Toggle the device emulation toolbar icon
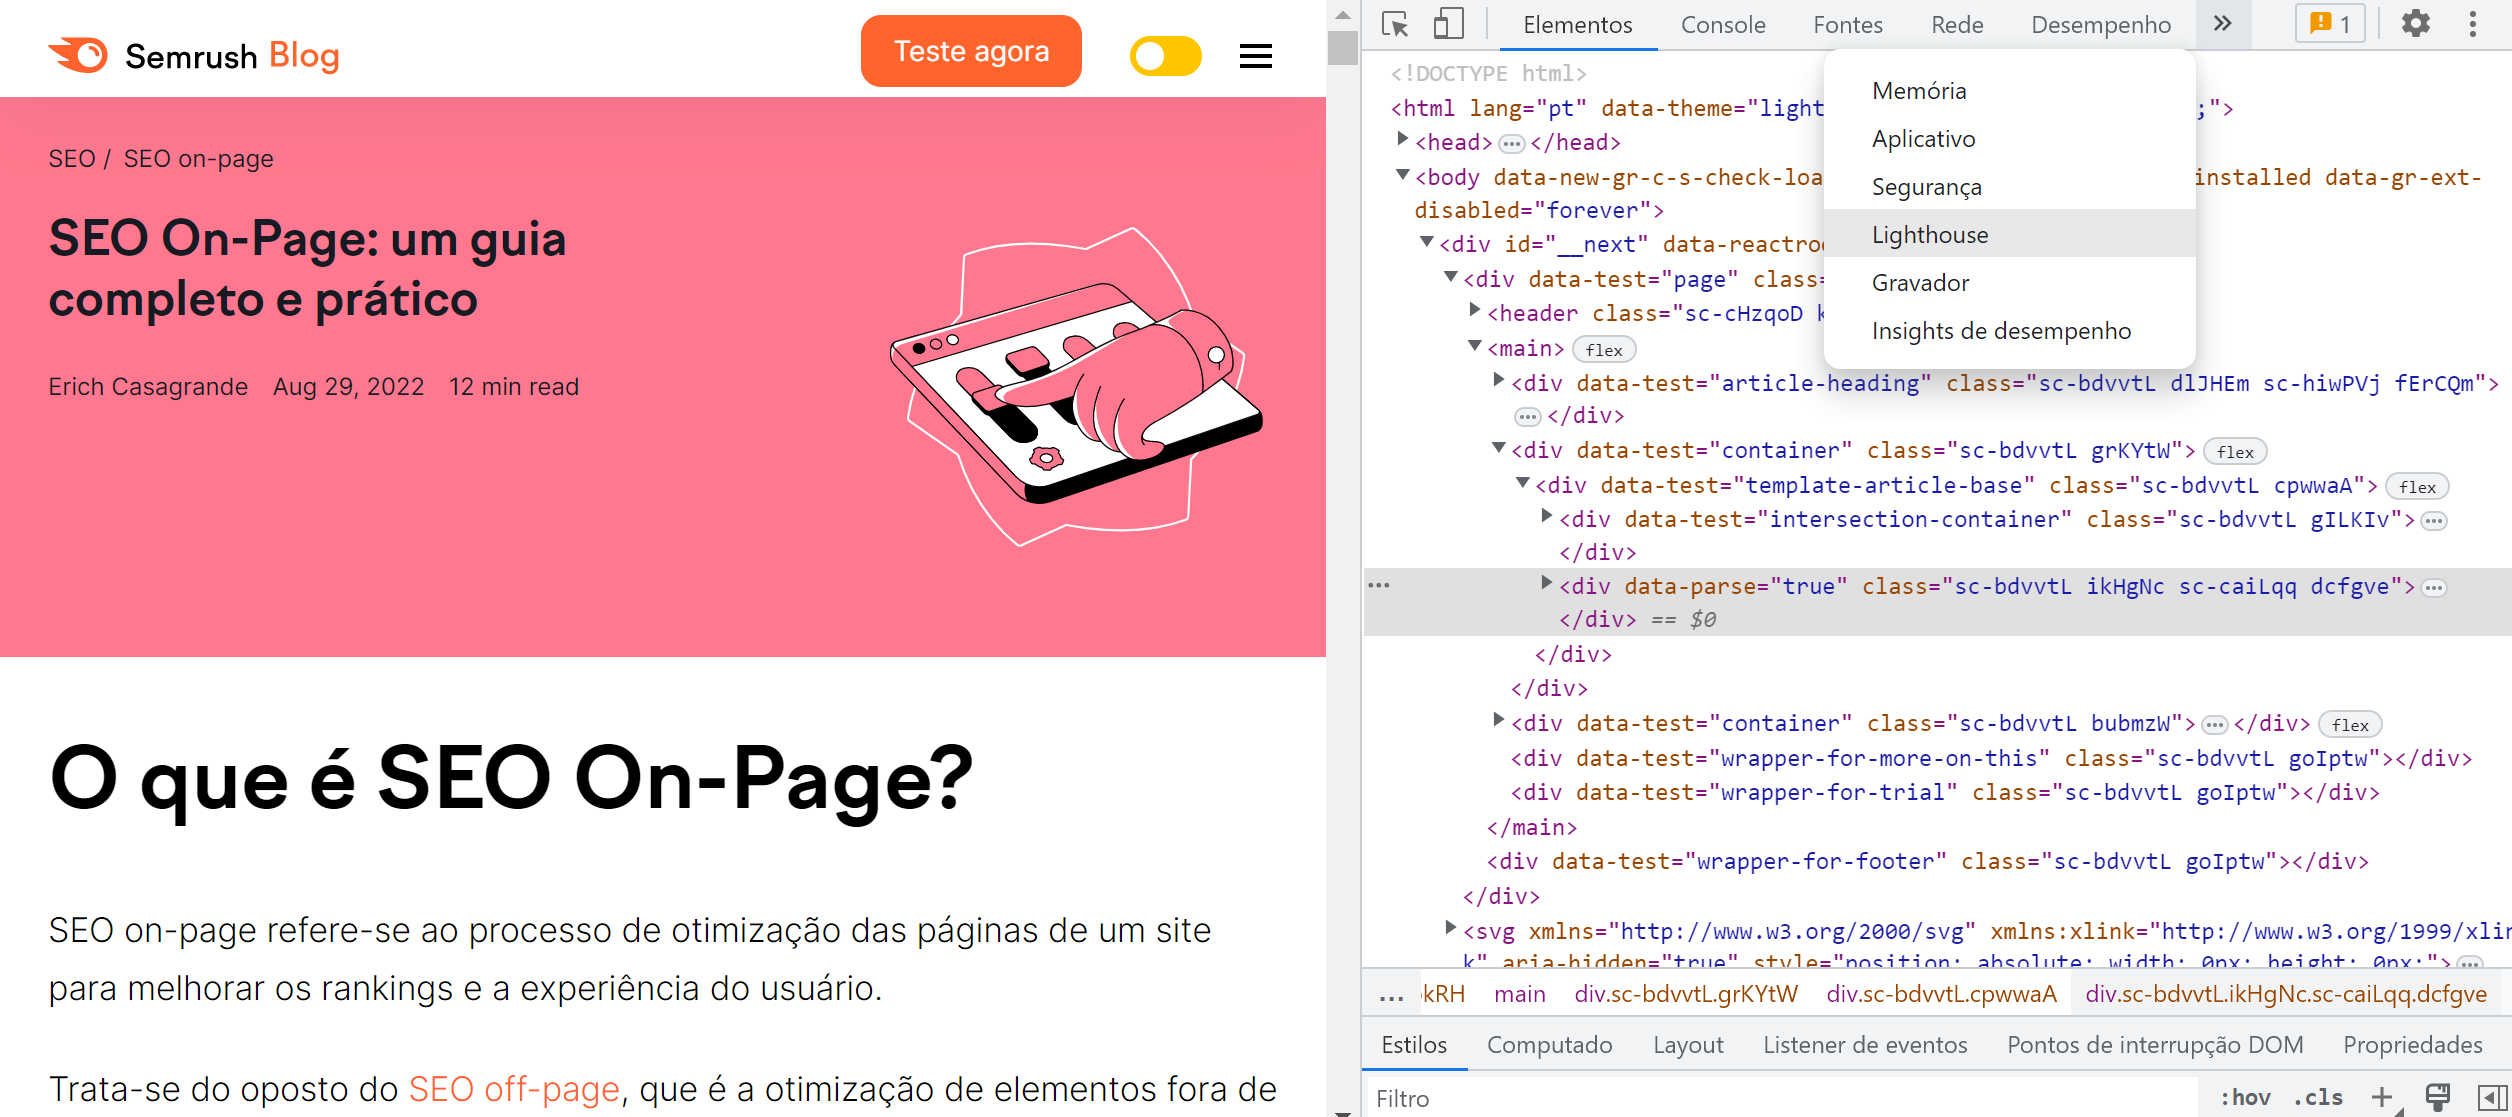The image size is (2512, 1117). [x=1449, y=23]
